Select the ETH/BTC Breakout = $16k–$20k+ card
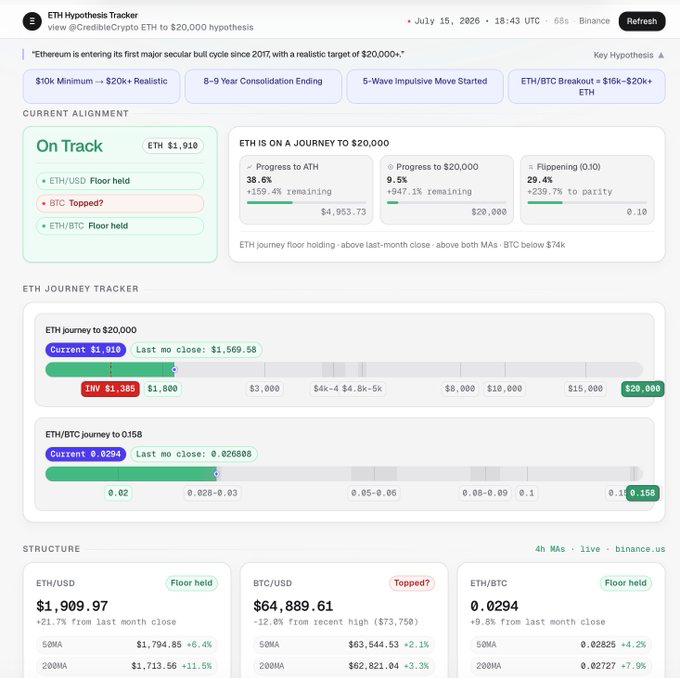 click(x=586, y=86)
